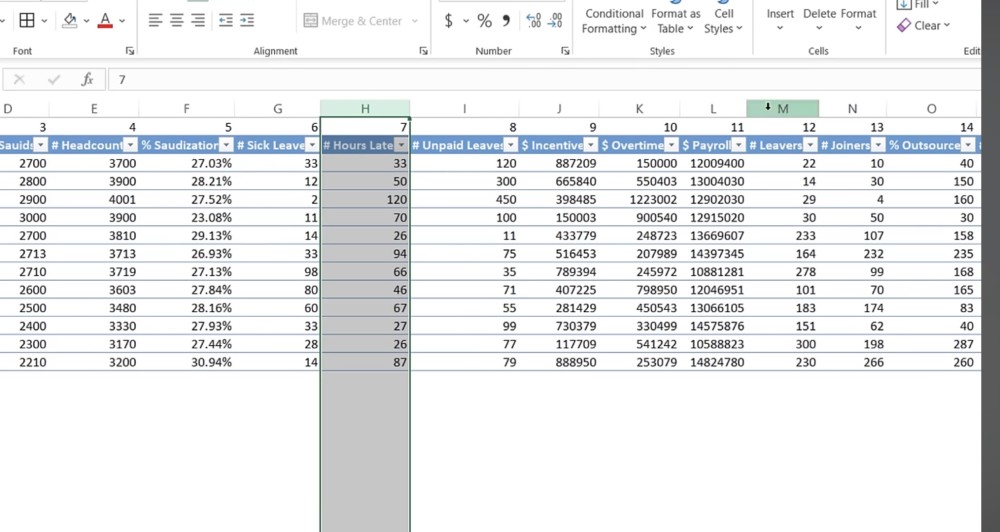Image resolution: width=1000 pixels, height=532 pixels.
Task: Select cell with value 1223002
Action: [639, 200]
